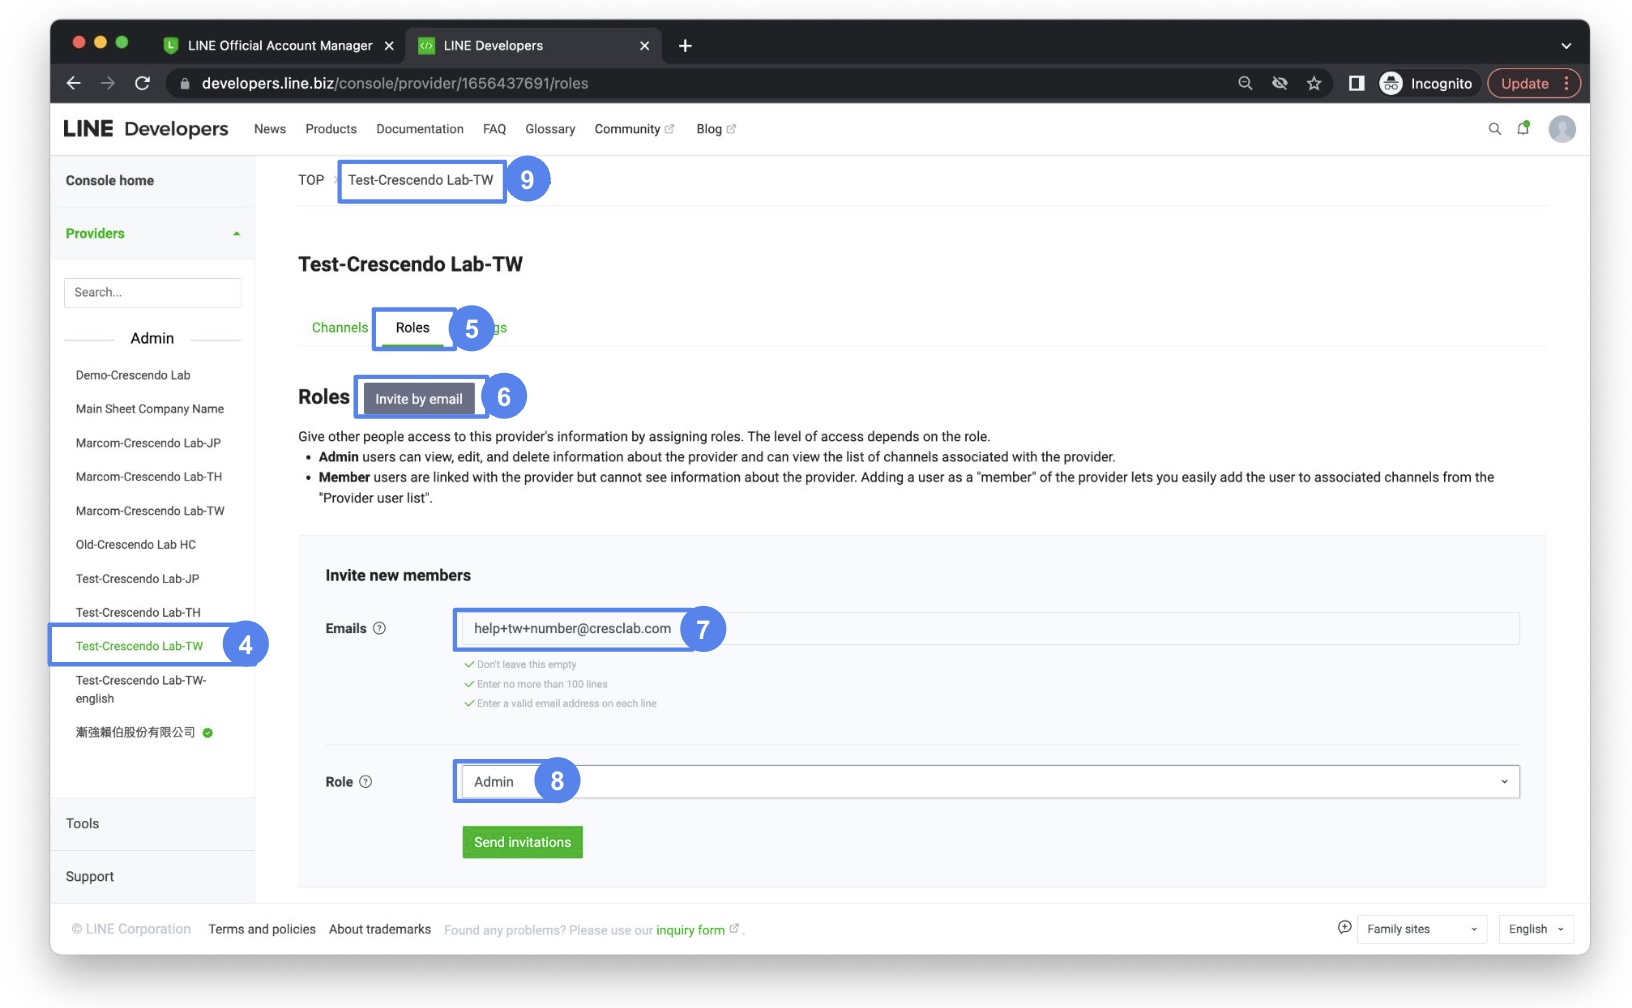
Task: Select Main Sheet Company Name provider
Action: pos(150,409)
